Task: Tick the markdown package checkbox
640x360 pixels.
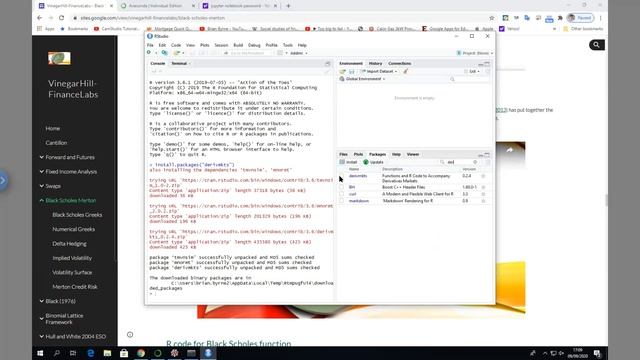Action: 342,201
